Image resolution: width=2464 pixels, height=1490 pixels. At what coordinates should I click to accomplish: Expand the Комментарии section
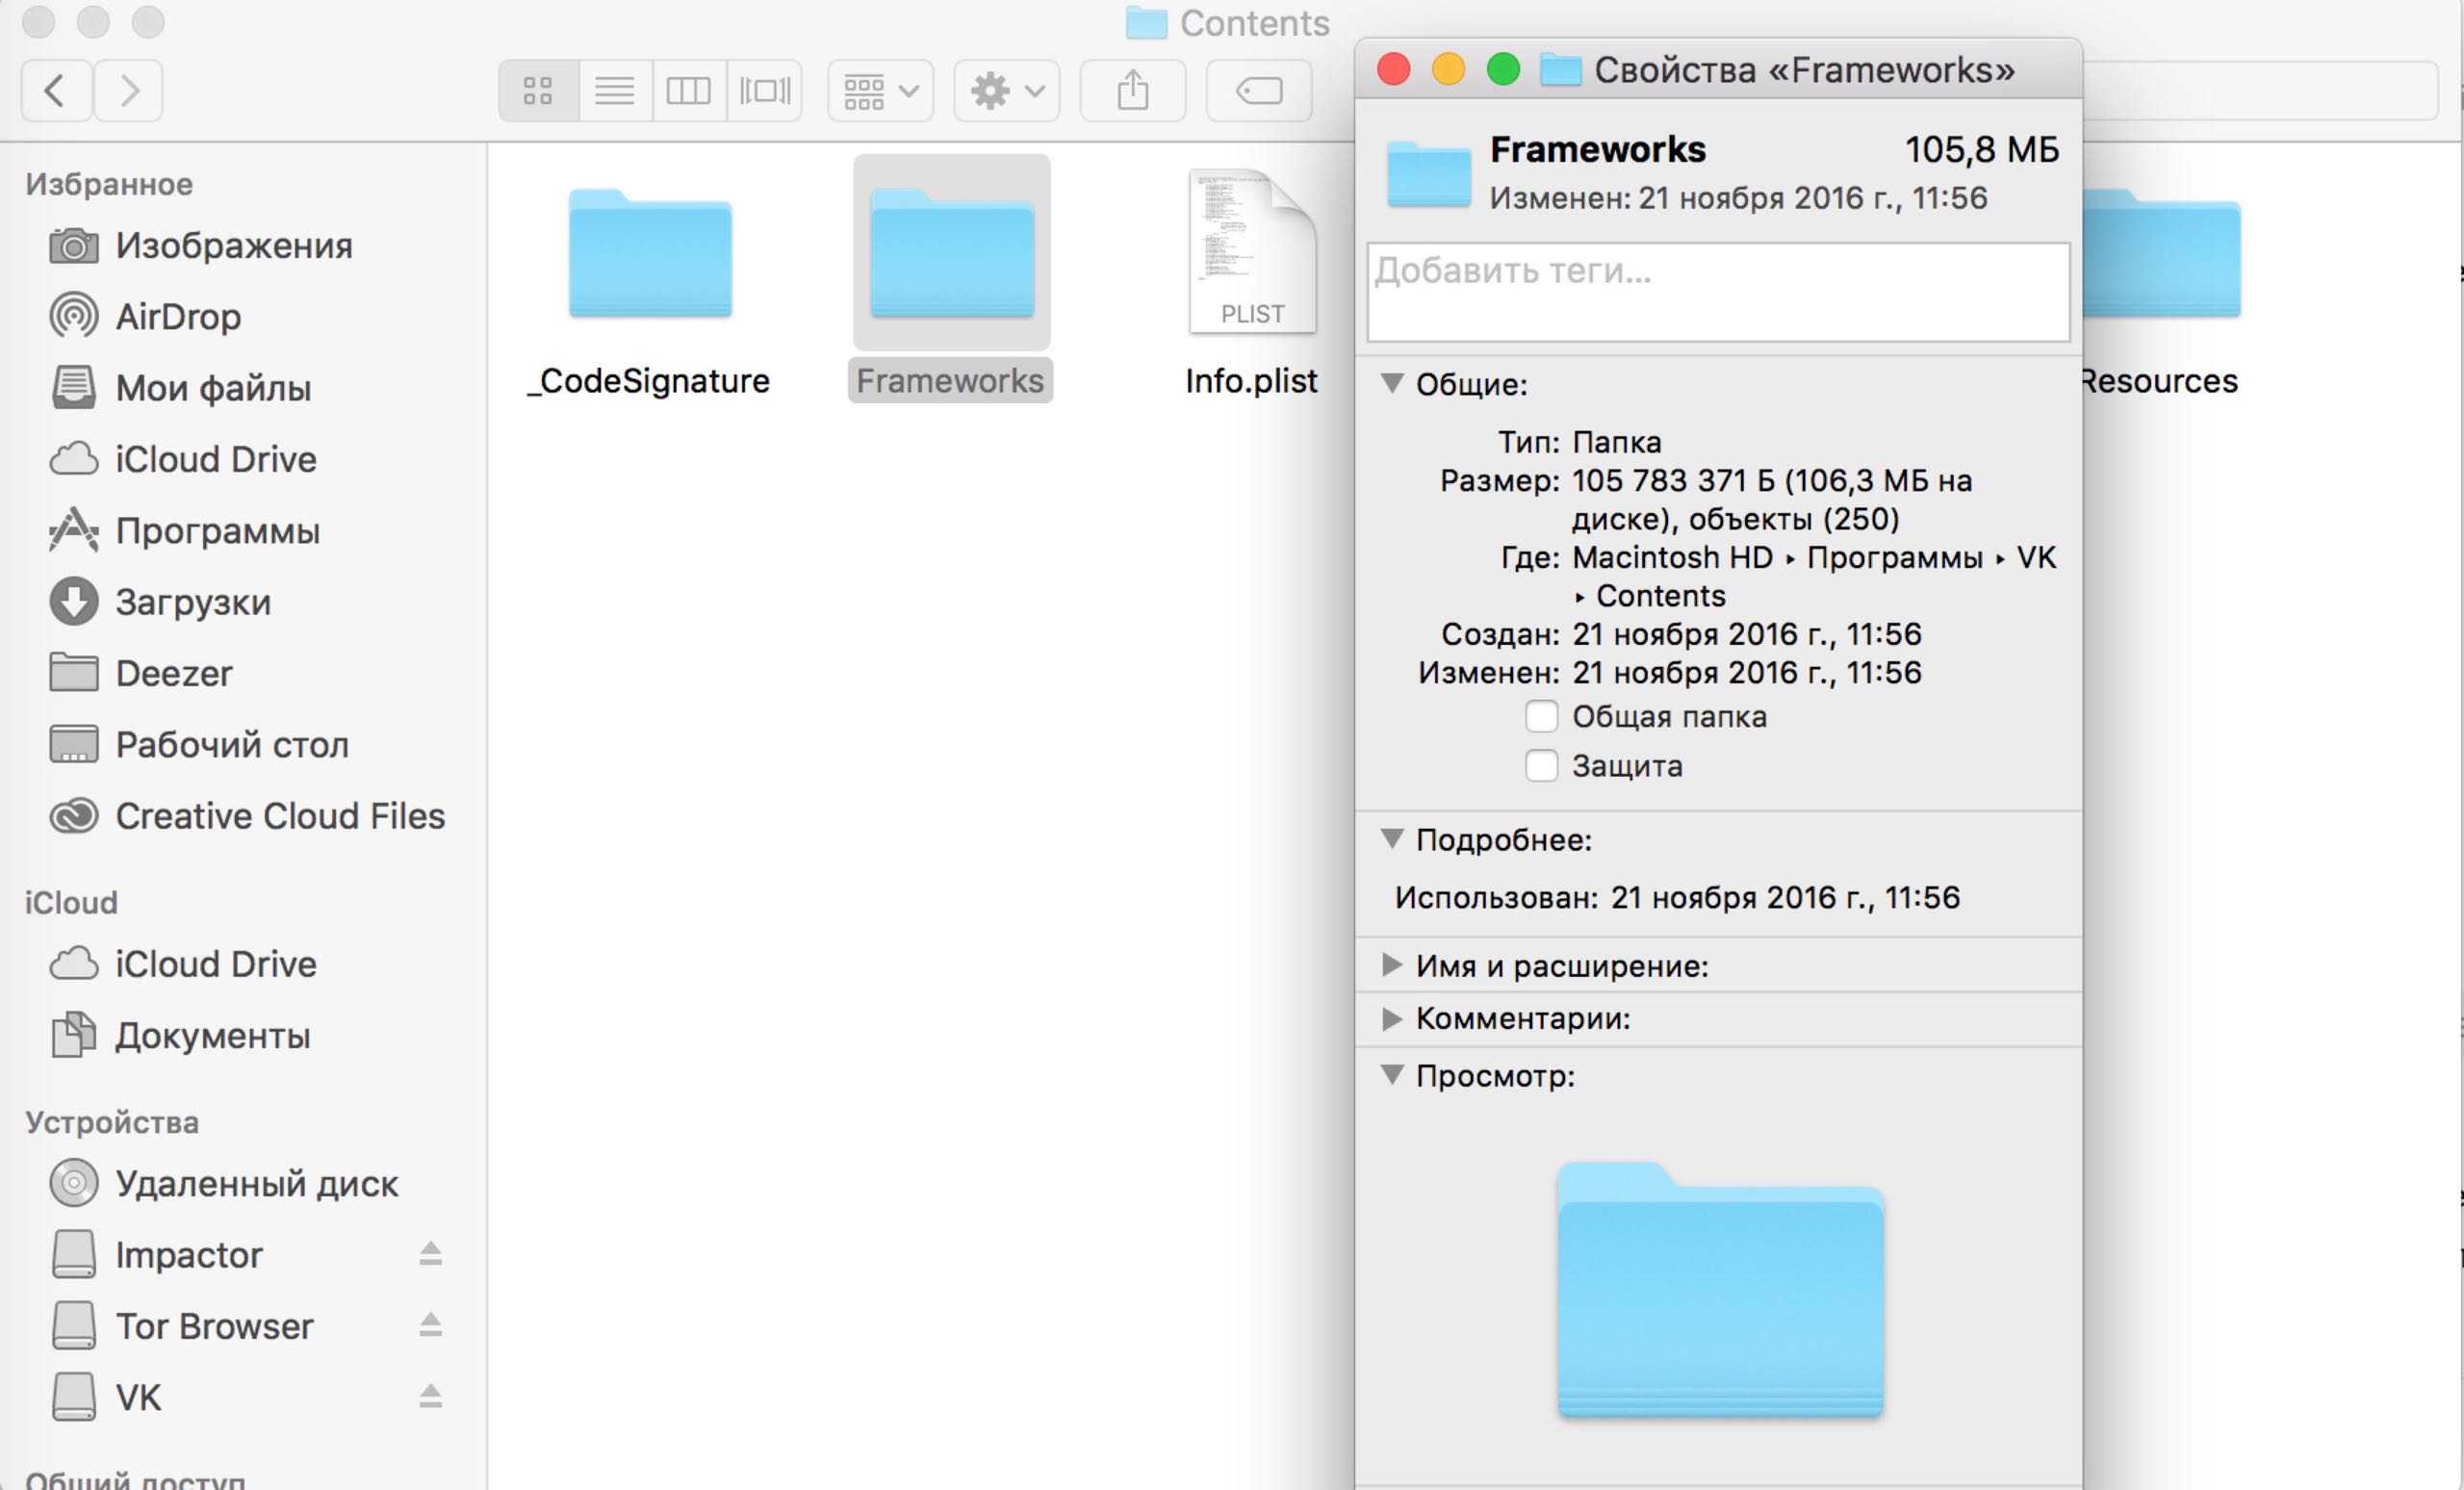[1391, 1018]
